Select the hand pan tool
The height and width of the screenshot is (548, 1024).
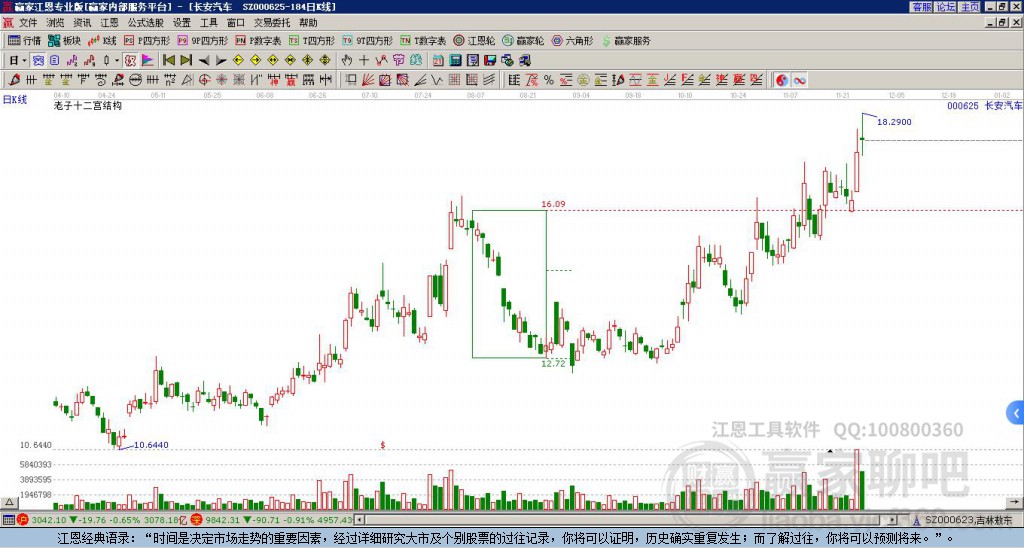click(347, 61)
